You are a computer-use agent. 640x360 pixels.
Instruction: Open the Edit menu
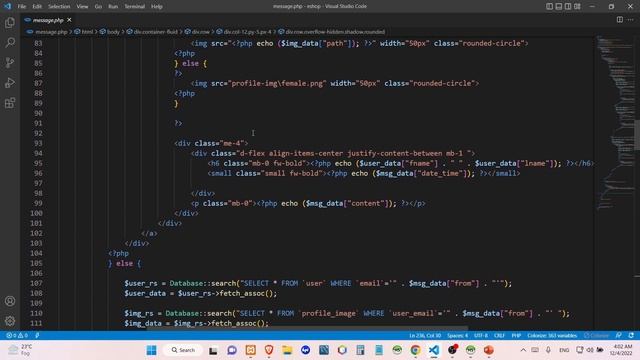click(x=37, y=7)
